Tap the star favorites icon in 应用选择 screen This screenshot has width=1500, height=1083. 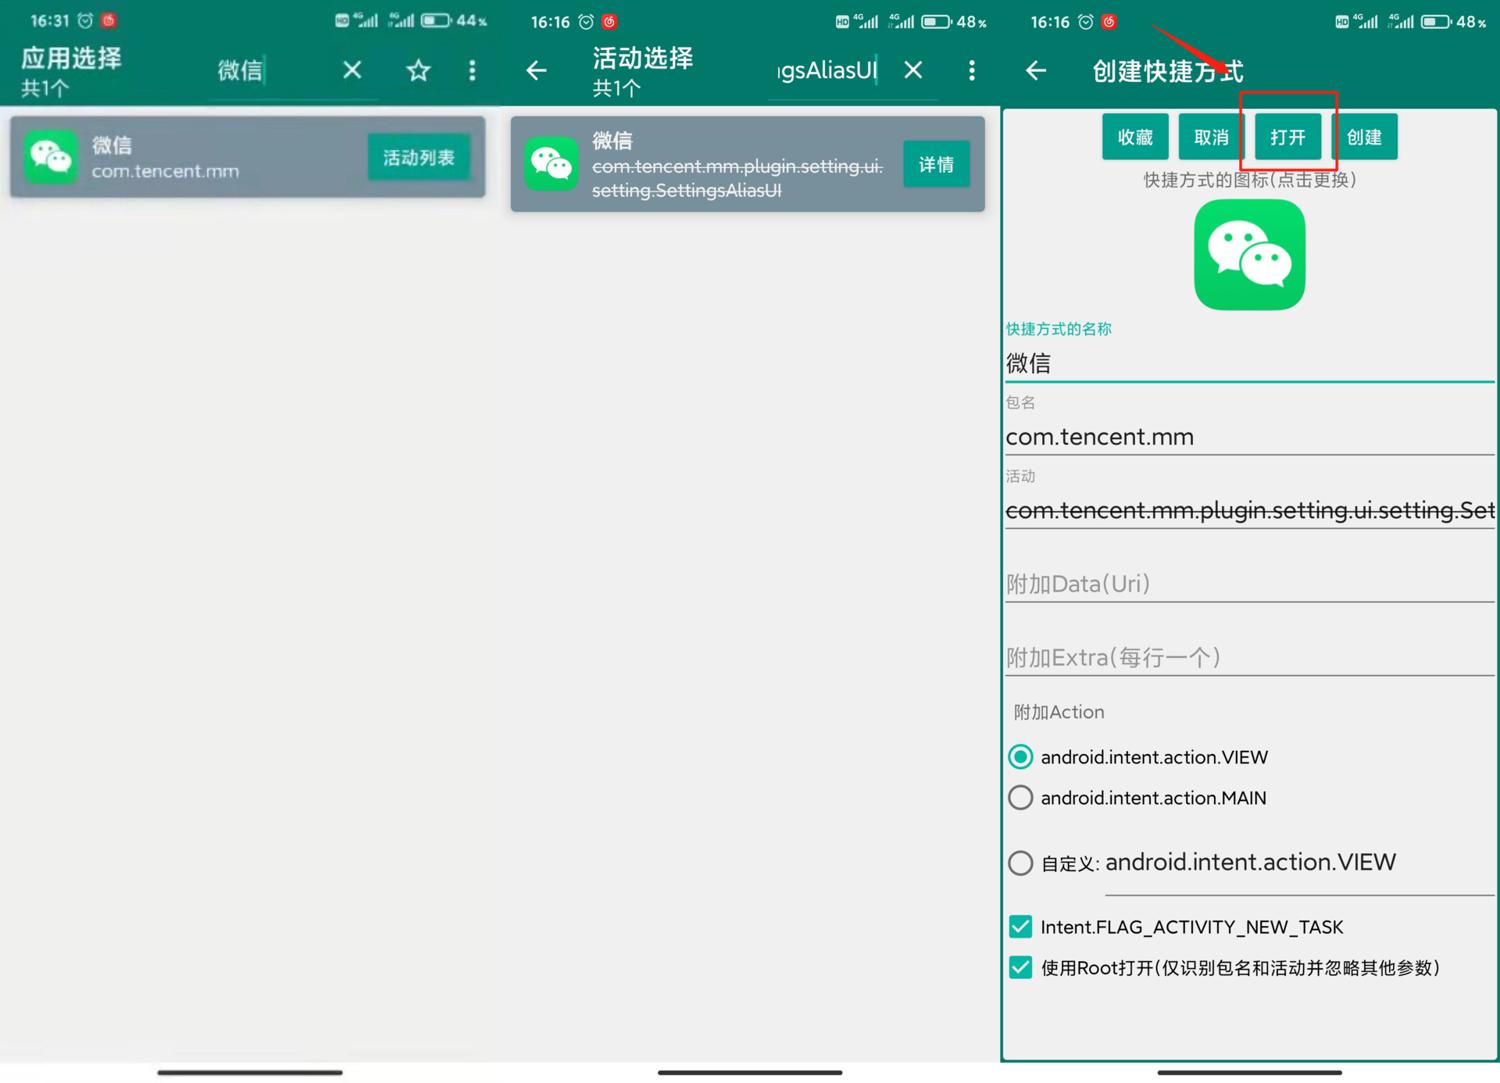click(x=417, y=70)
